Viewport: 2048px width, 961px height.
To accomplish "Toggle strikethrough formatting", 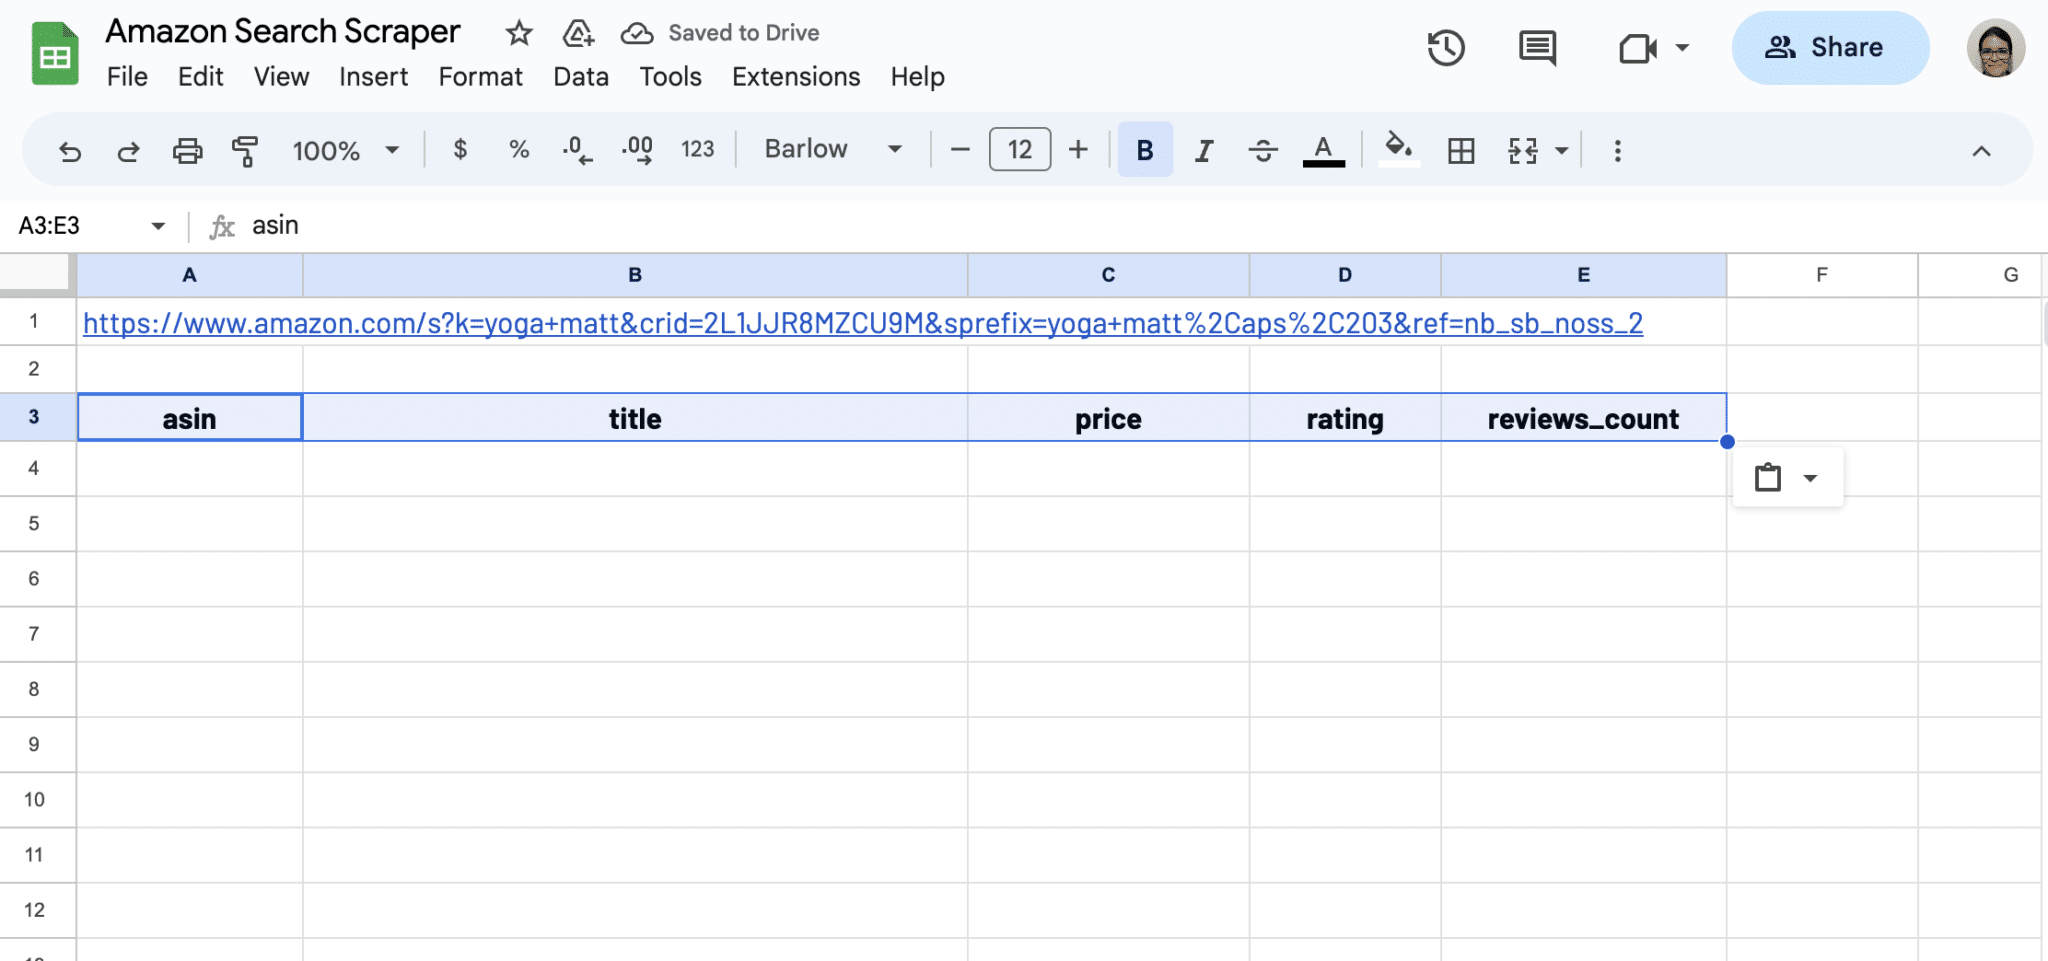I will tap(1263, 150).
